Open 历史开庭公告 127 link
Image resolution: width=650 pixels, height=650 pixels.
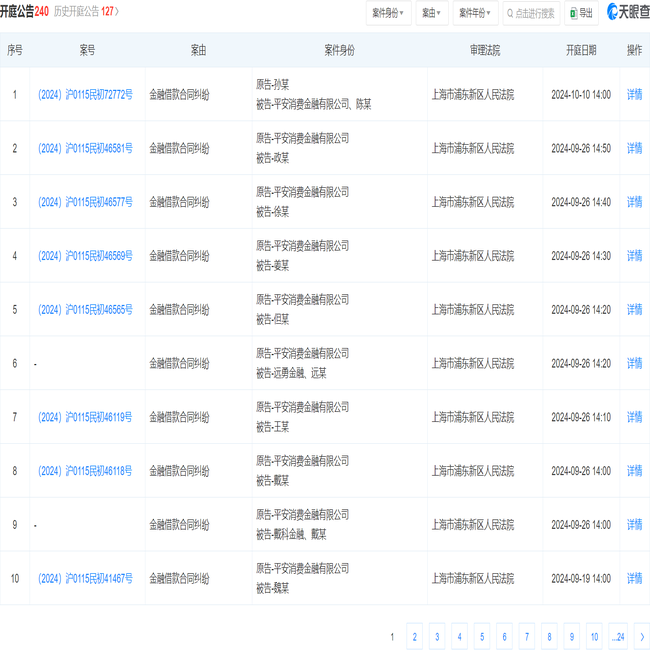click(x=86, y=12)
